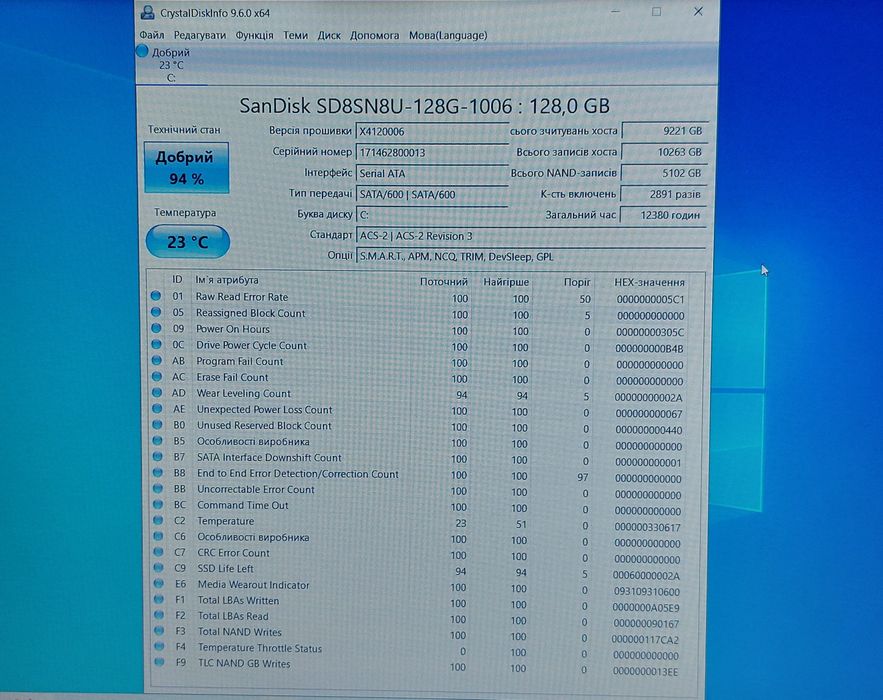Click the status dot for Program Fail Count
Viewport: 883px width, 700px height.
tap(157, 360)
